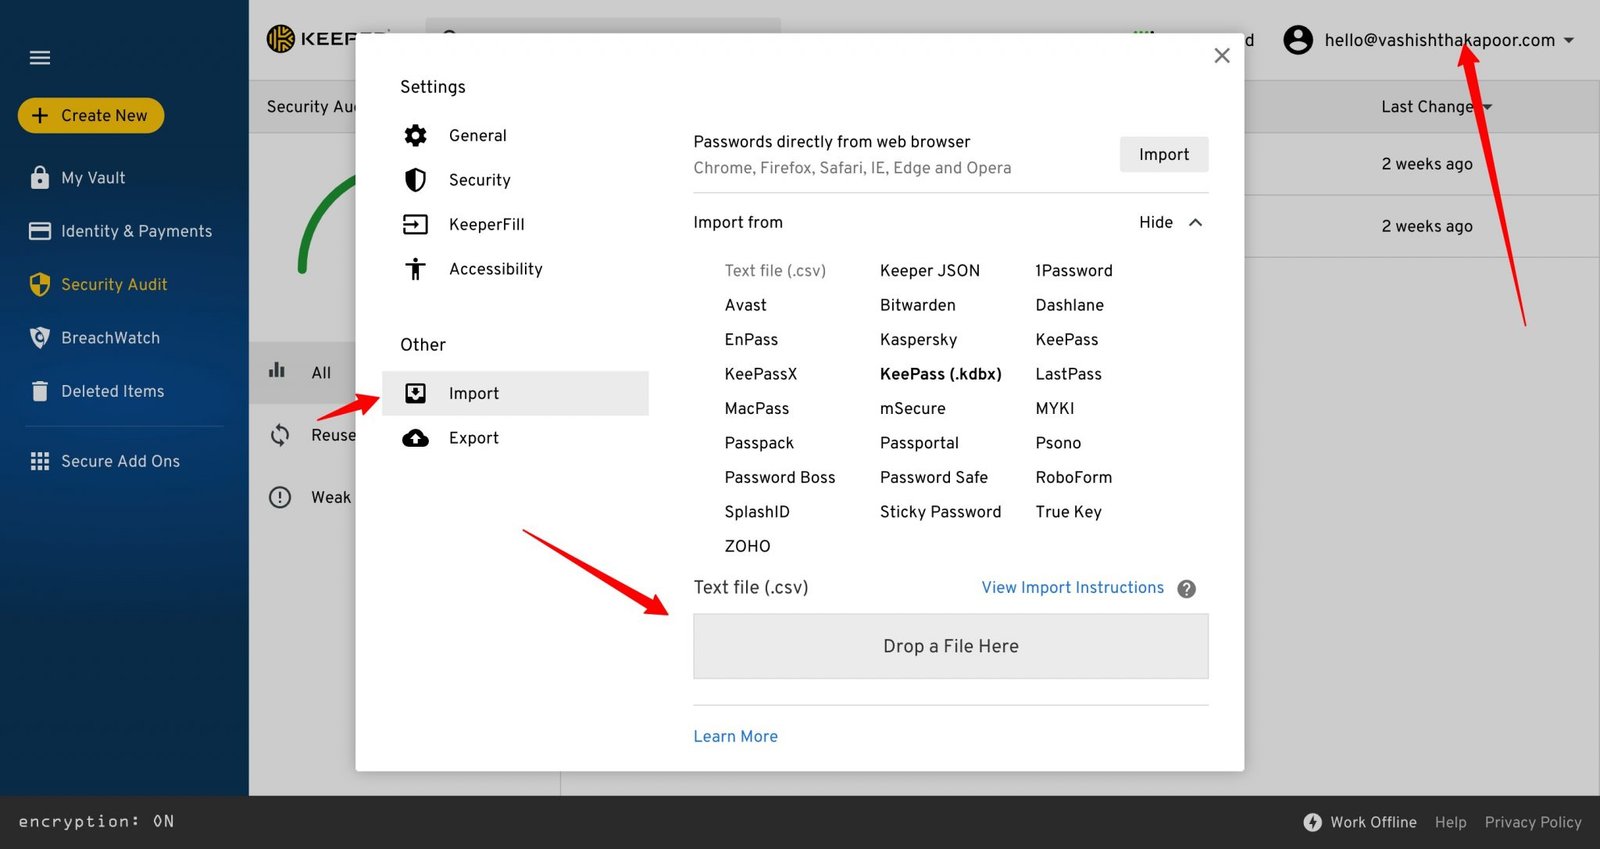
Task: Click the Security shield icon in settings
Action: click(415, 180)
